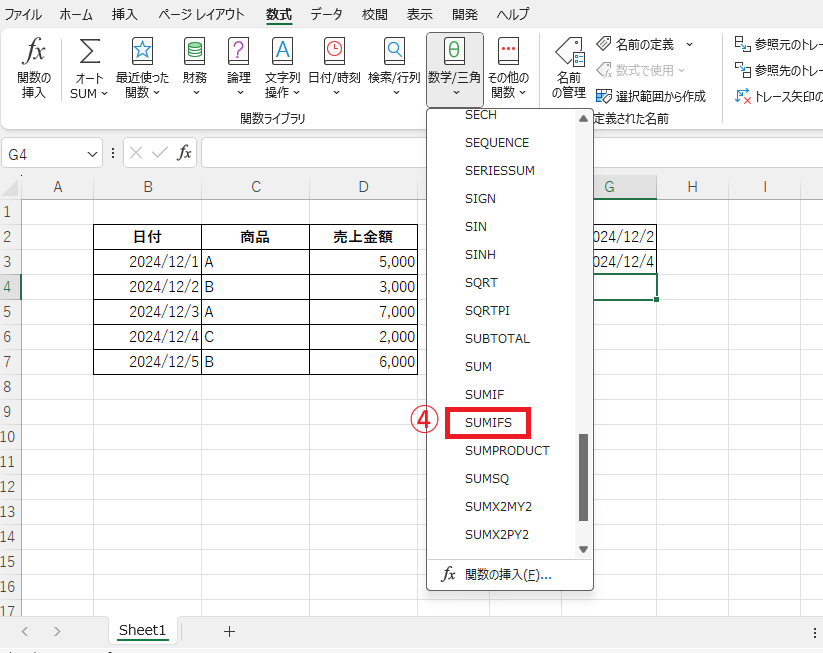Select SIGN from function list
Viewport: 823px width, 653px height.
coord(480,198)
